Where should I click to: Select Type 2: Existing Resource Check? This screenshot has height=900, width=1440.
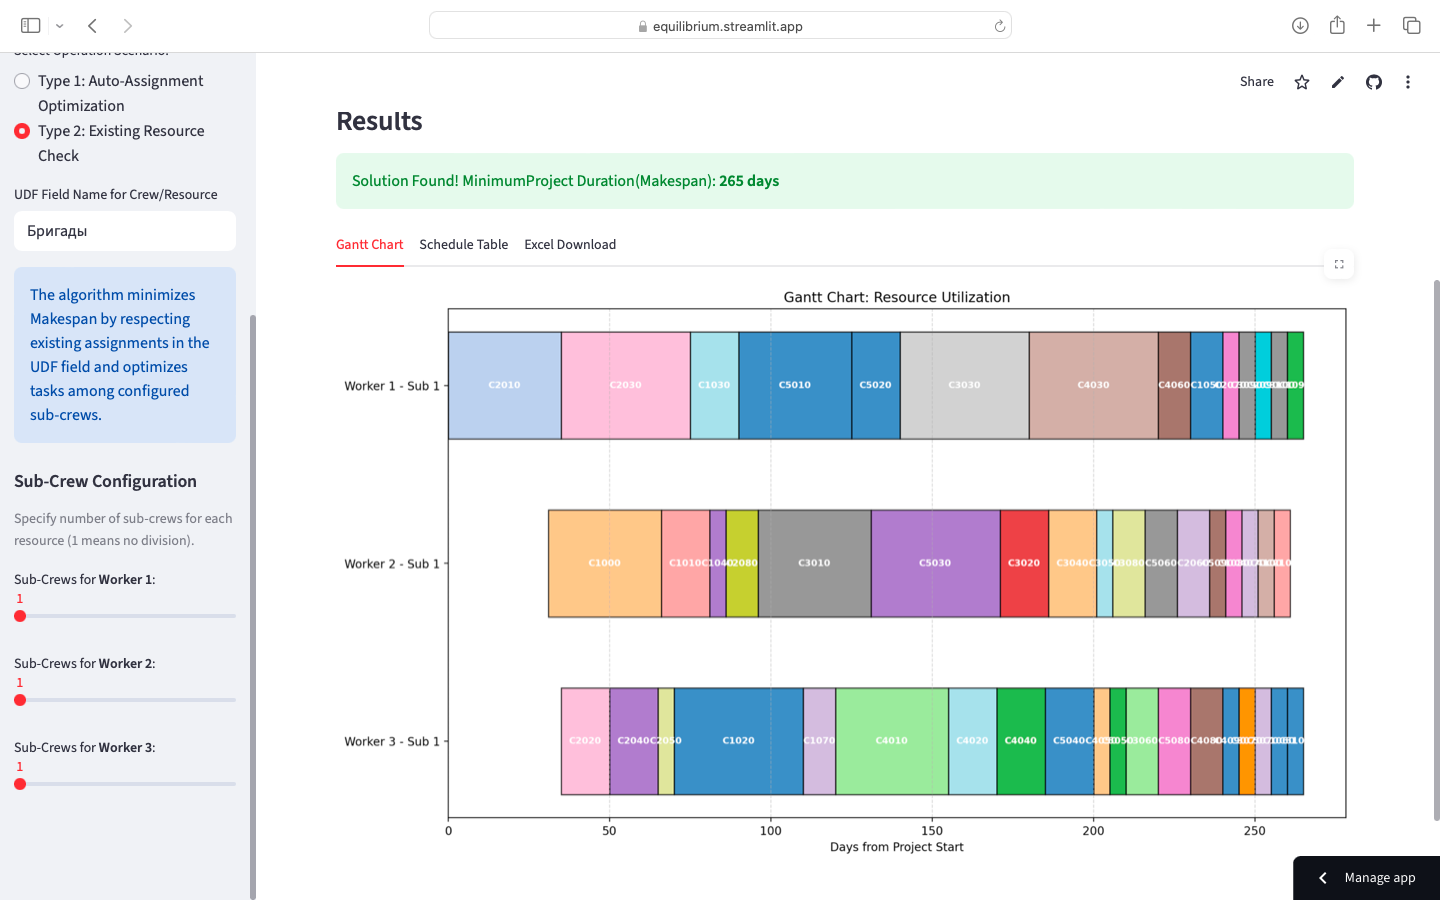(x=22, y=131)
